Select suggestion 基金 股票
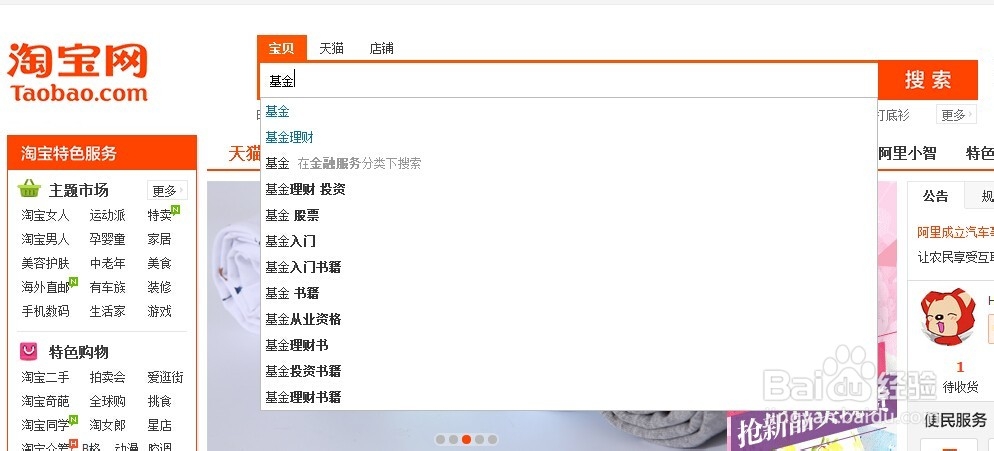 point(569,216)
